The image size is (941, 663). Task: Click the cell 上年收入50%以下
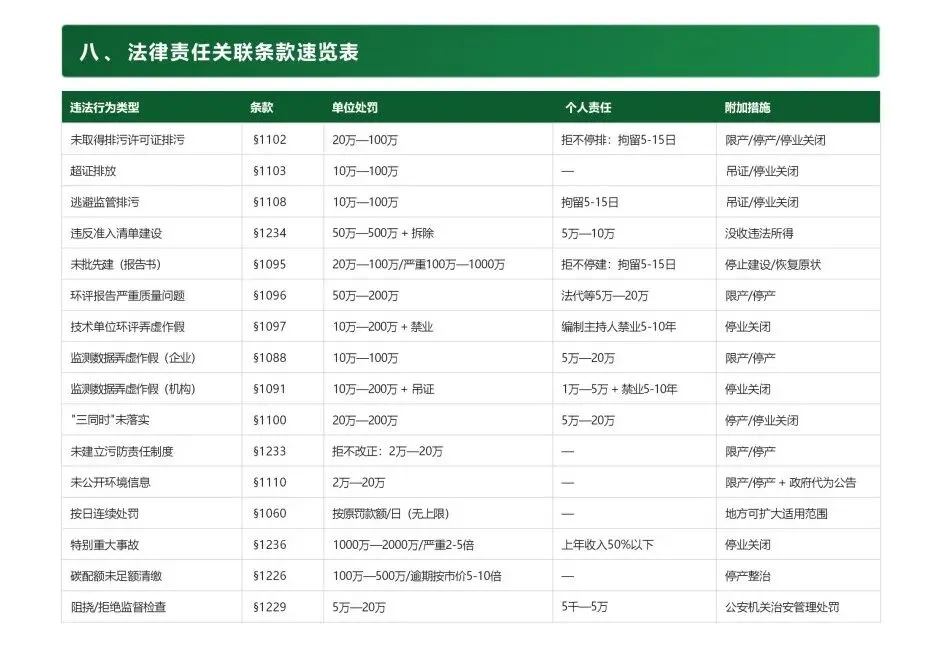coord(607,545)
